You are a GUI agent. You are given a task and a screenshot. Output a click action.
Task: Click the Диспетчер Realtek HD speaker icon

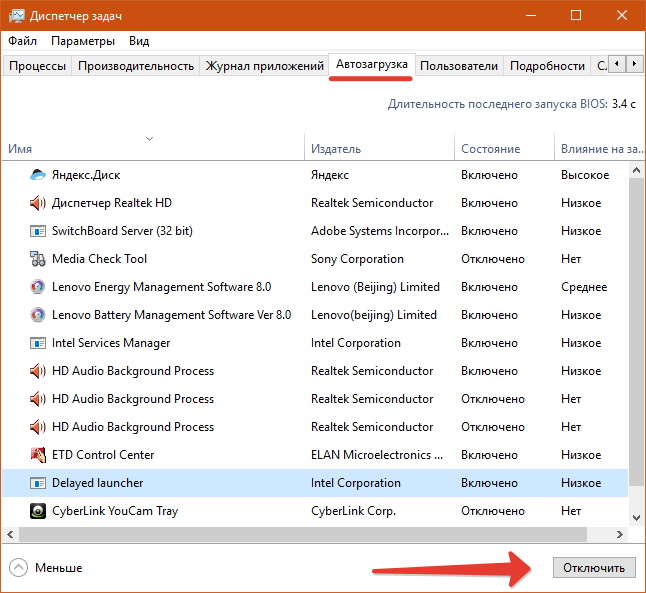coord(38,203)
